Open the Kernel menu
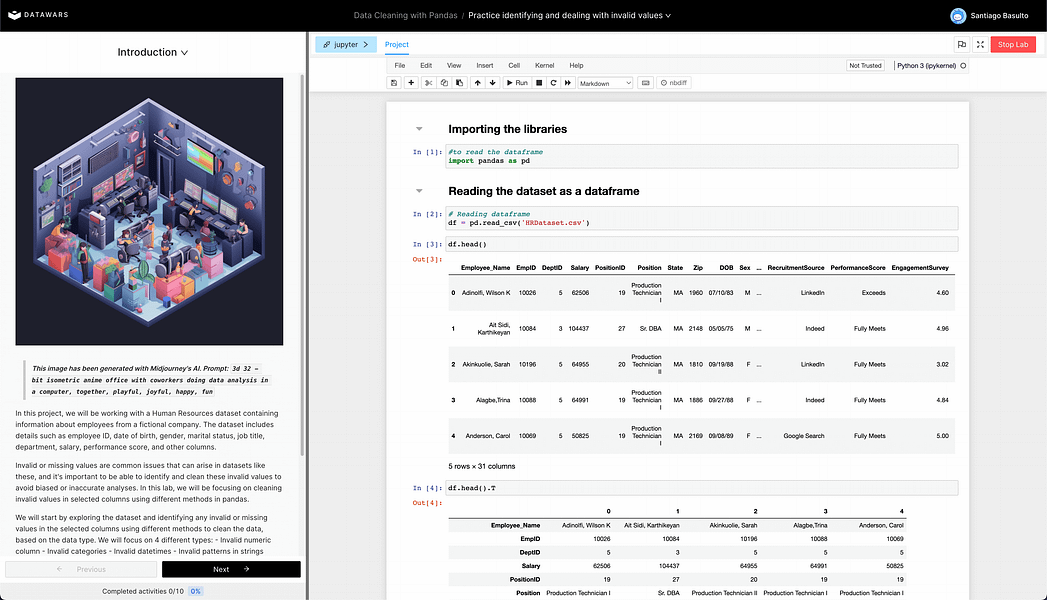 point(544,65)
